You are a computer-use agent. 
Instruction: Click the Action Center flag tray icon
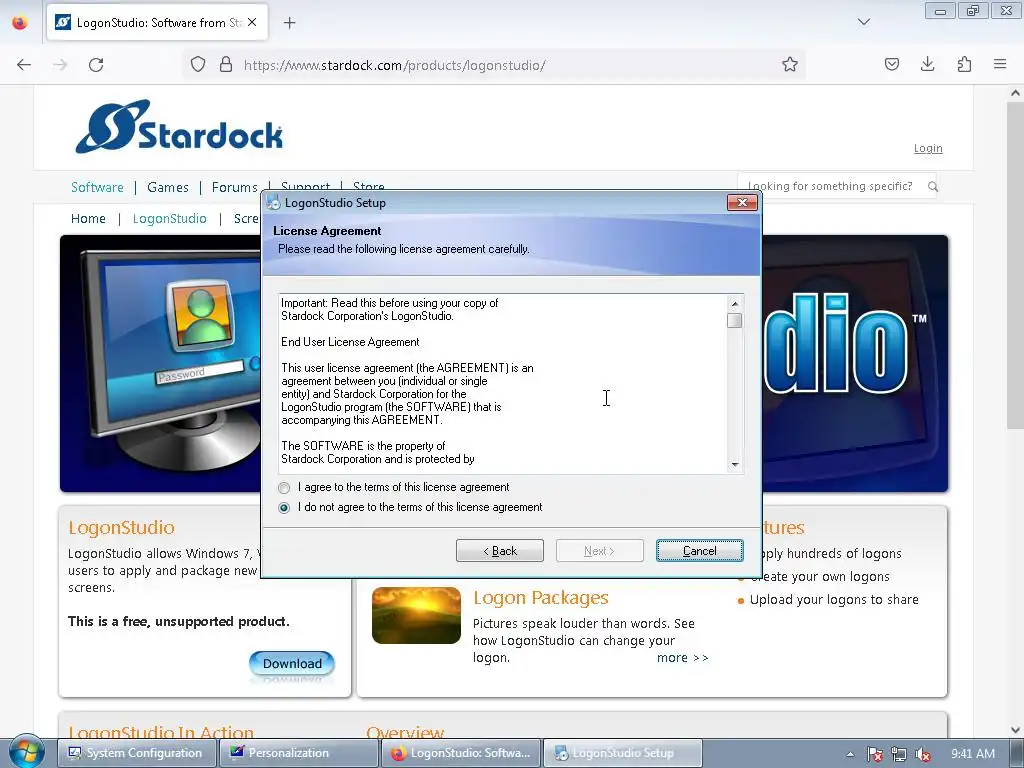[x=874, y=754]
